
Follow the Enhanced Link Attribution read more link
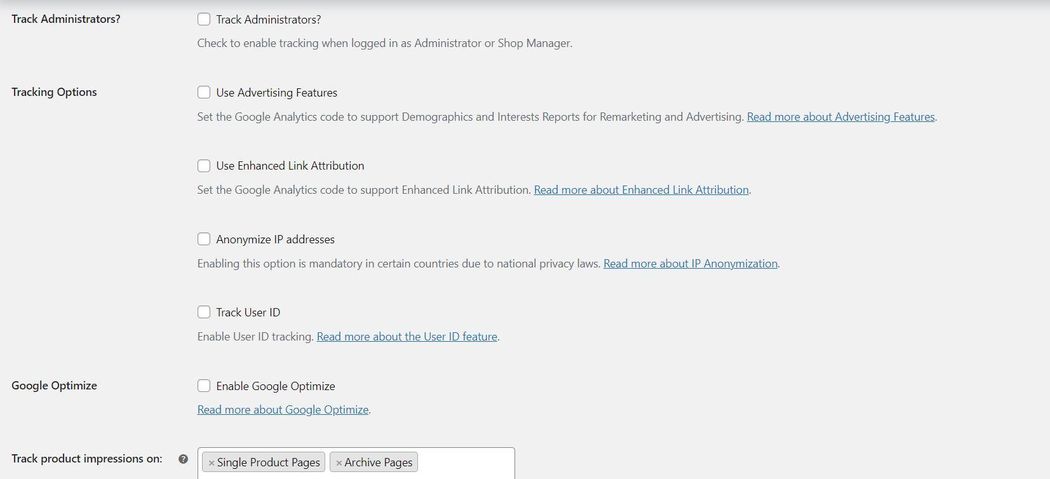coord(641,190)
